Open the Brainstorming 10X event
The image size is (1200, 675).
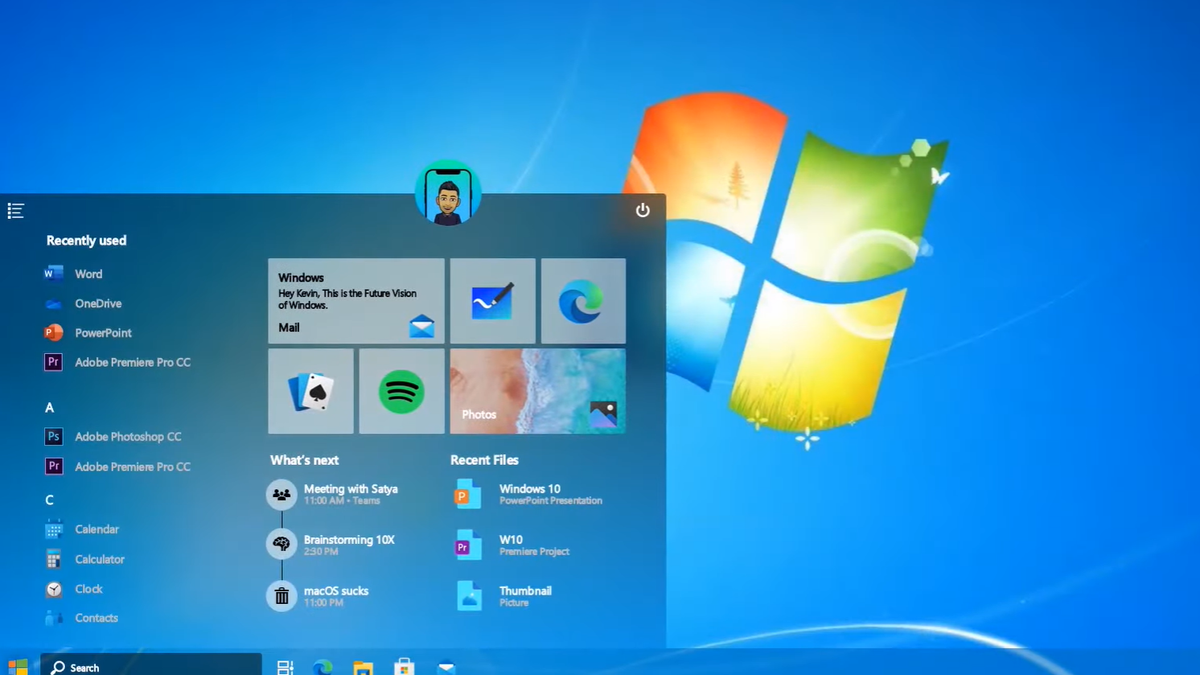(x=331, y=544)
